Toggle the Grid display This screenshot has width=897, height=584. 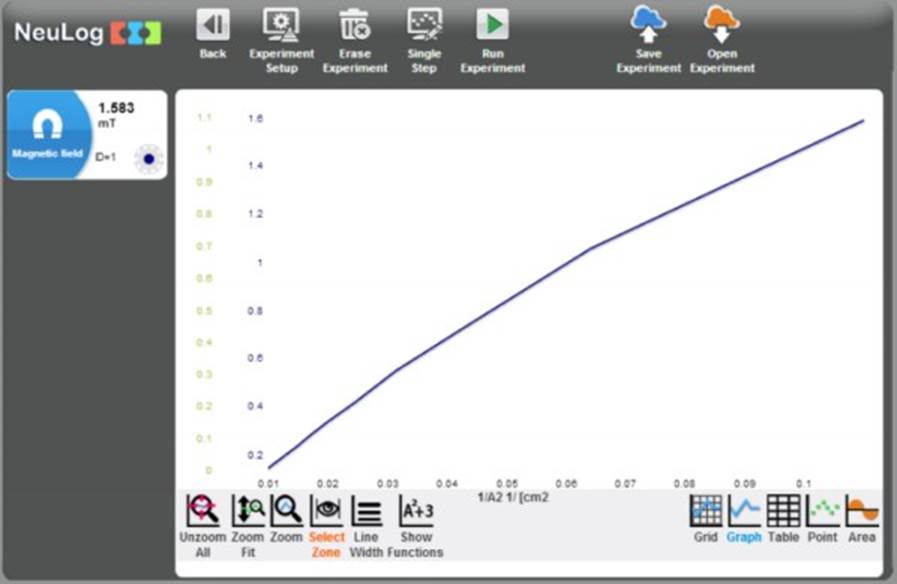706,511
